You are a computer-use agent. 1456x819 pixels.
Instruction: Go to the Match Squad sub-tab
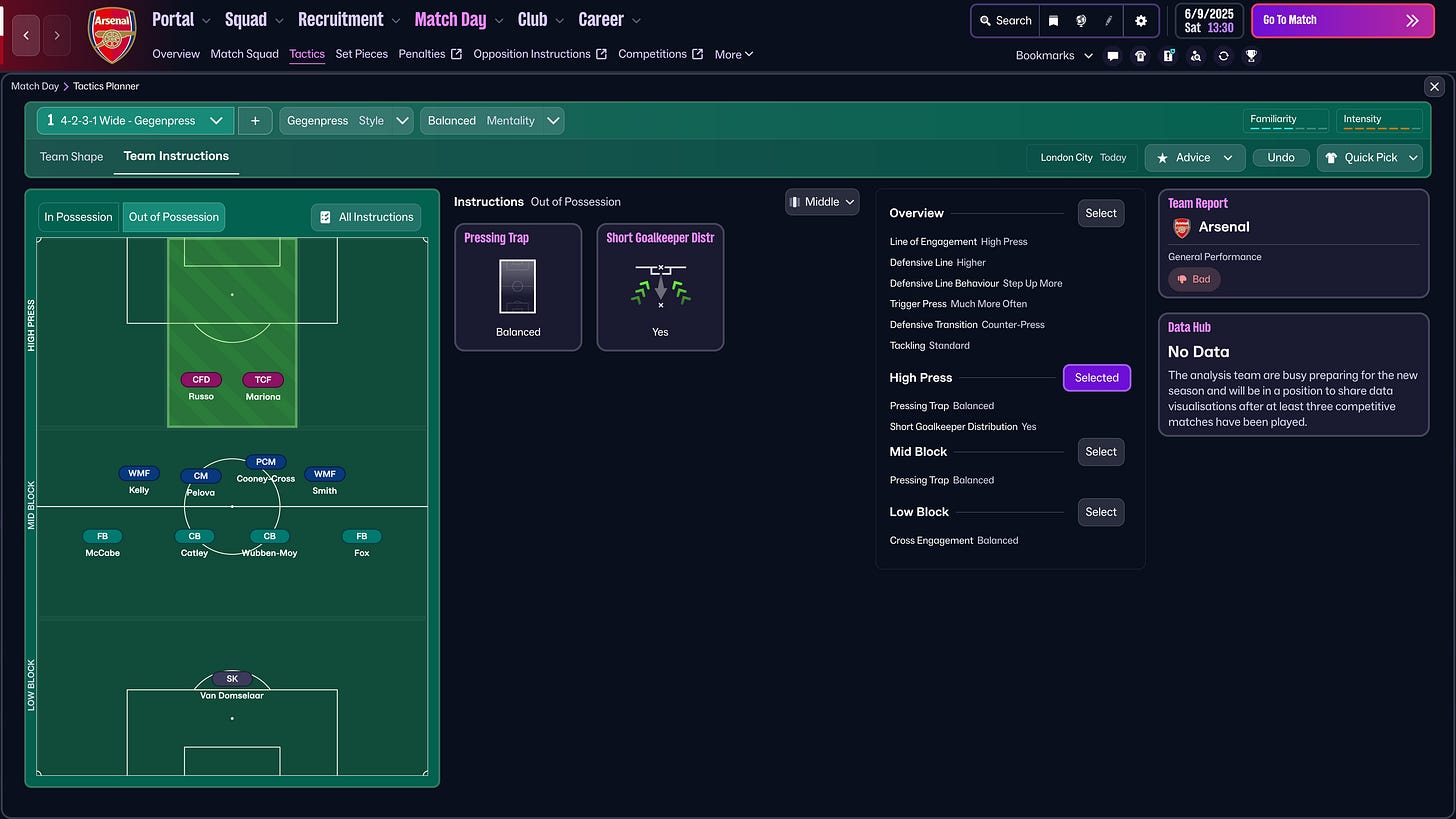pyautogui.click(x=244, y=54)
